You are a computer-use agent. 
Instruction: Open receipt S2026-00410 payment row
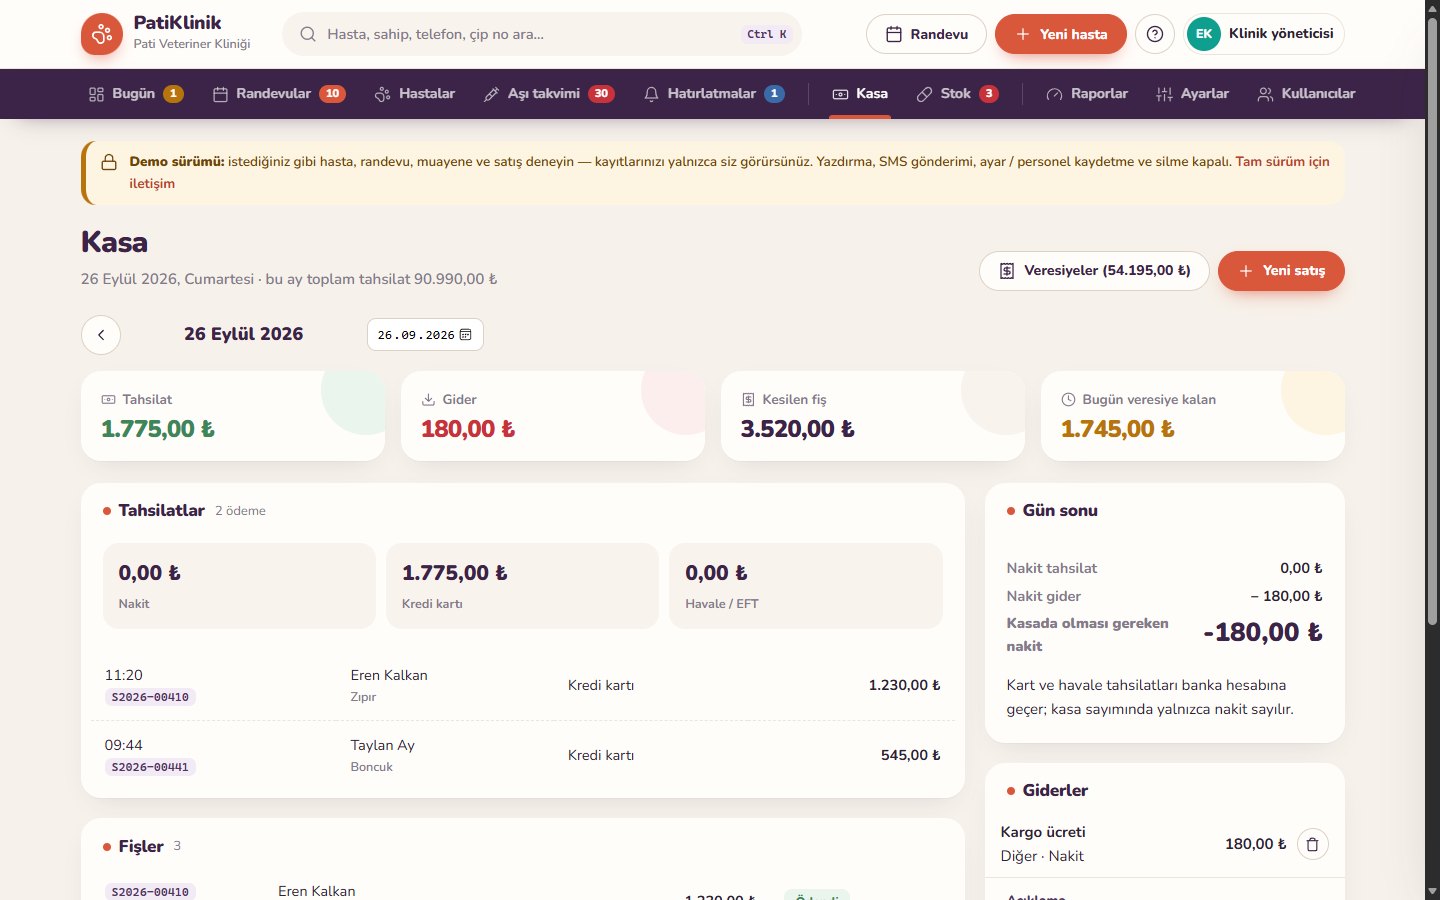coord(523,686)
